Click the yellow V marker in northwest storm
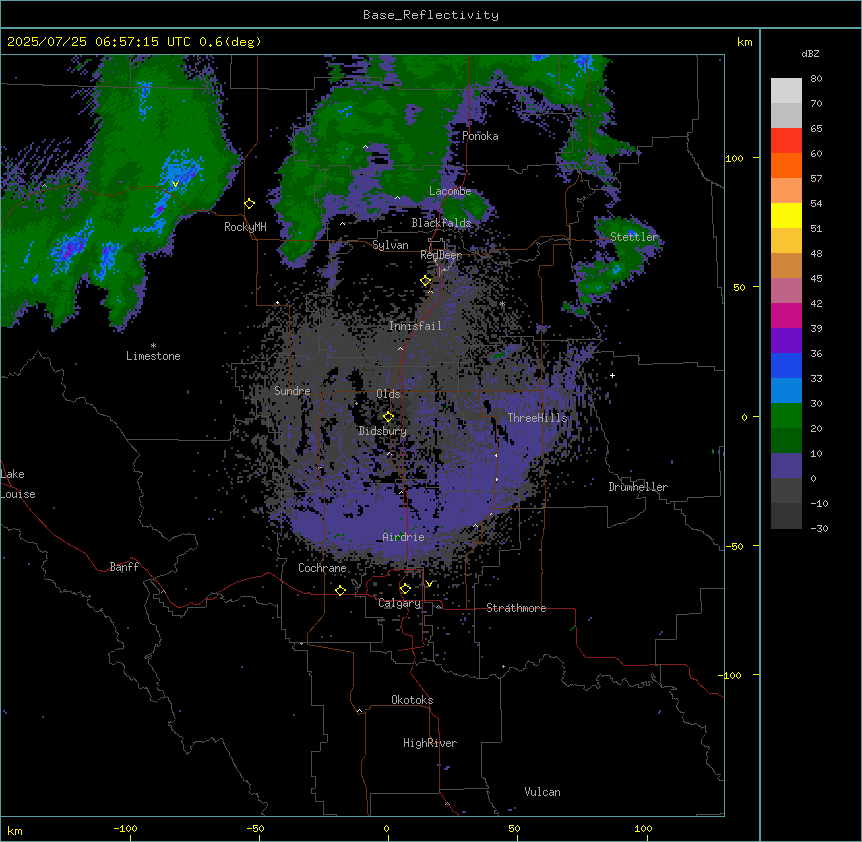The height and width of the screenshot is (842, 862). click(x=175, y=184)
